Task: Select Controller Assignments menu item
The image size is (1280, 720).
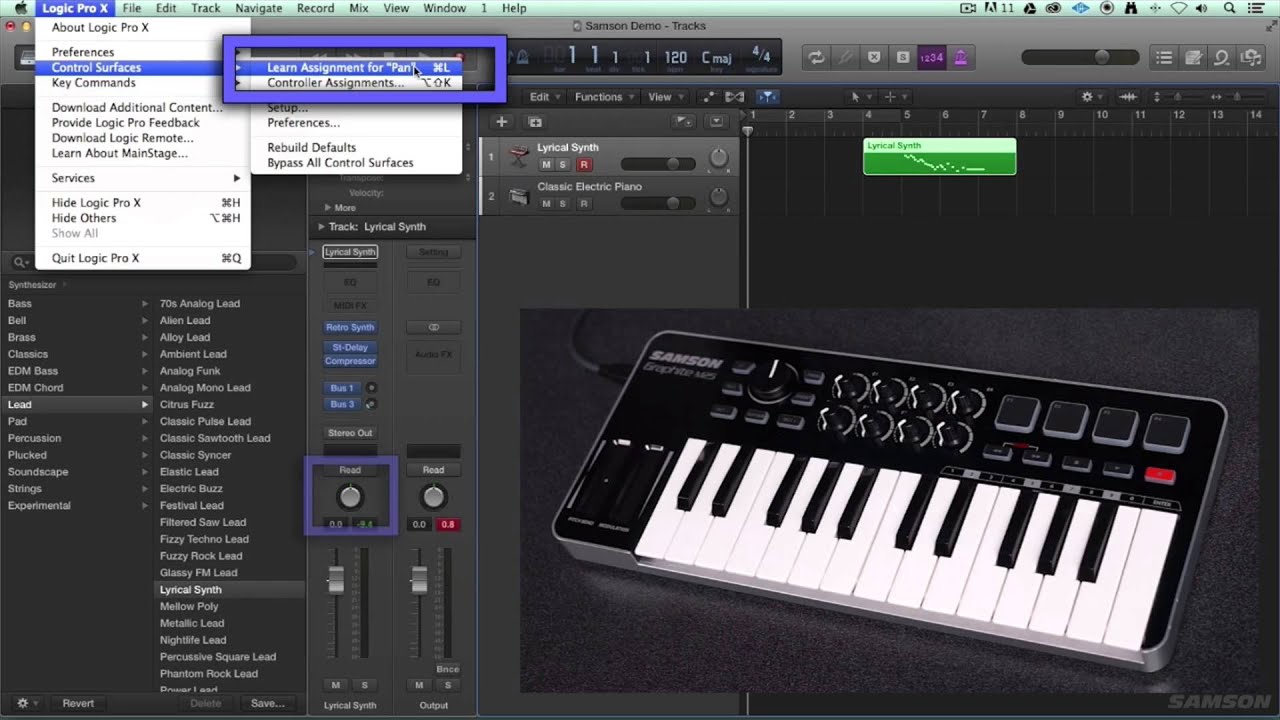Action: pos(357,83)
